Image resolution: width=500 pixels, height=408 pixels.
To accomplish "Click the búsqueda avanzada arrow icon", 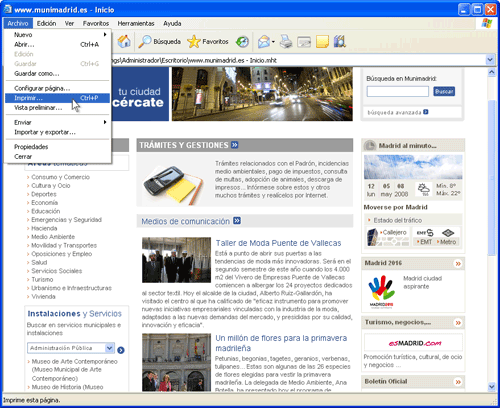I will point(426,112).
